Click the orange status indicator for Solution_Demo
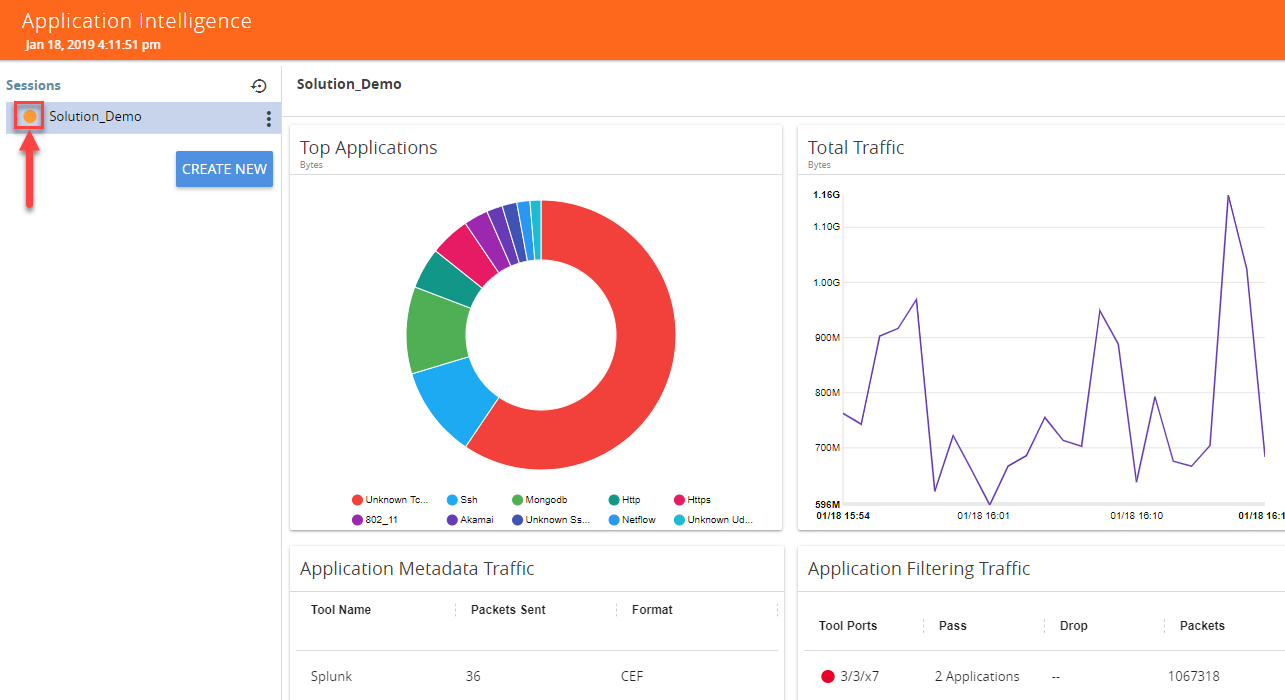Viewport: 1285px width, 700px height. 30,117
